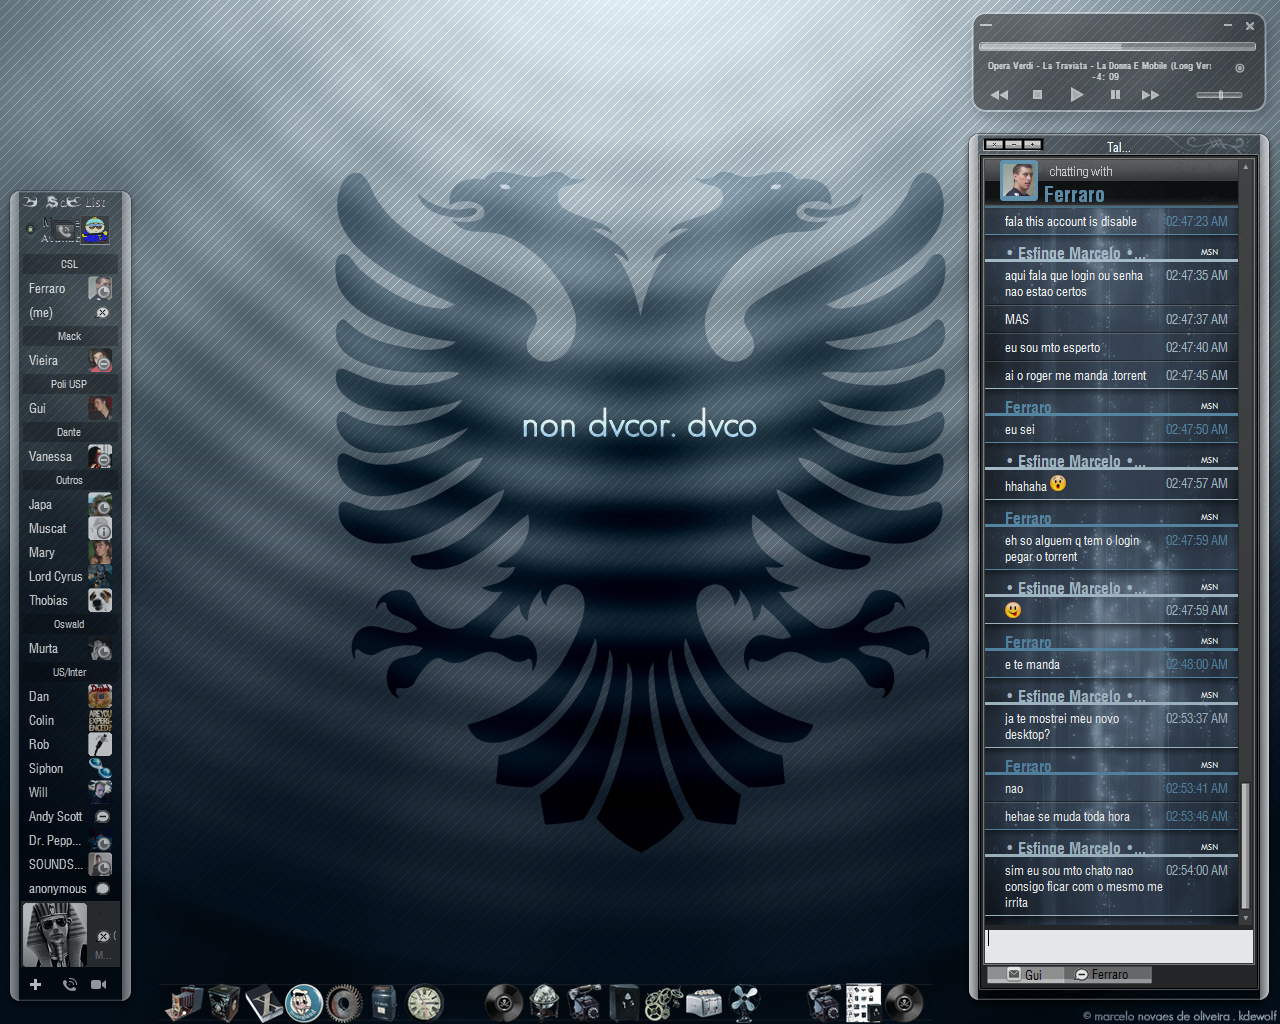Collapse the Poli USP contact group

pyautogui.click(x=69, y=384)
